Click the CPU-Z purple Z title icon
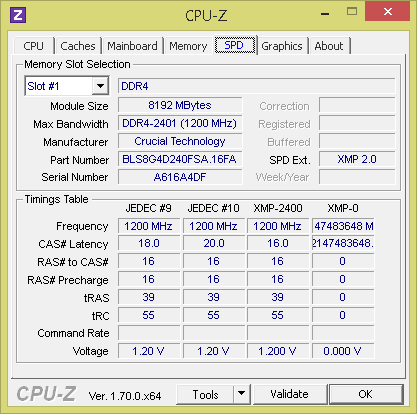Screen dimensions: 417x414 point(18,15)
